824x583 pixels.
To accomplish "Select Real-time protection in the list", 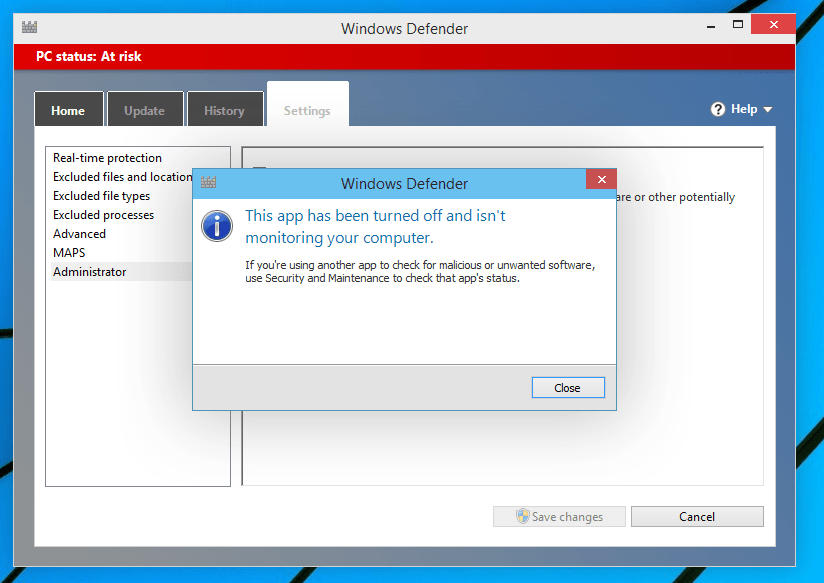I will point(107,158).
